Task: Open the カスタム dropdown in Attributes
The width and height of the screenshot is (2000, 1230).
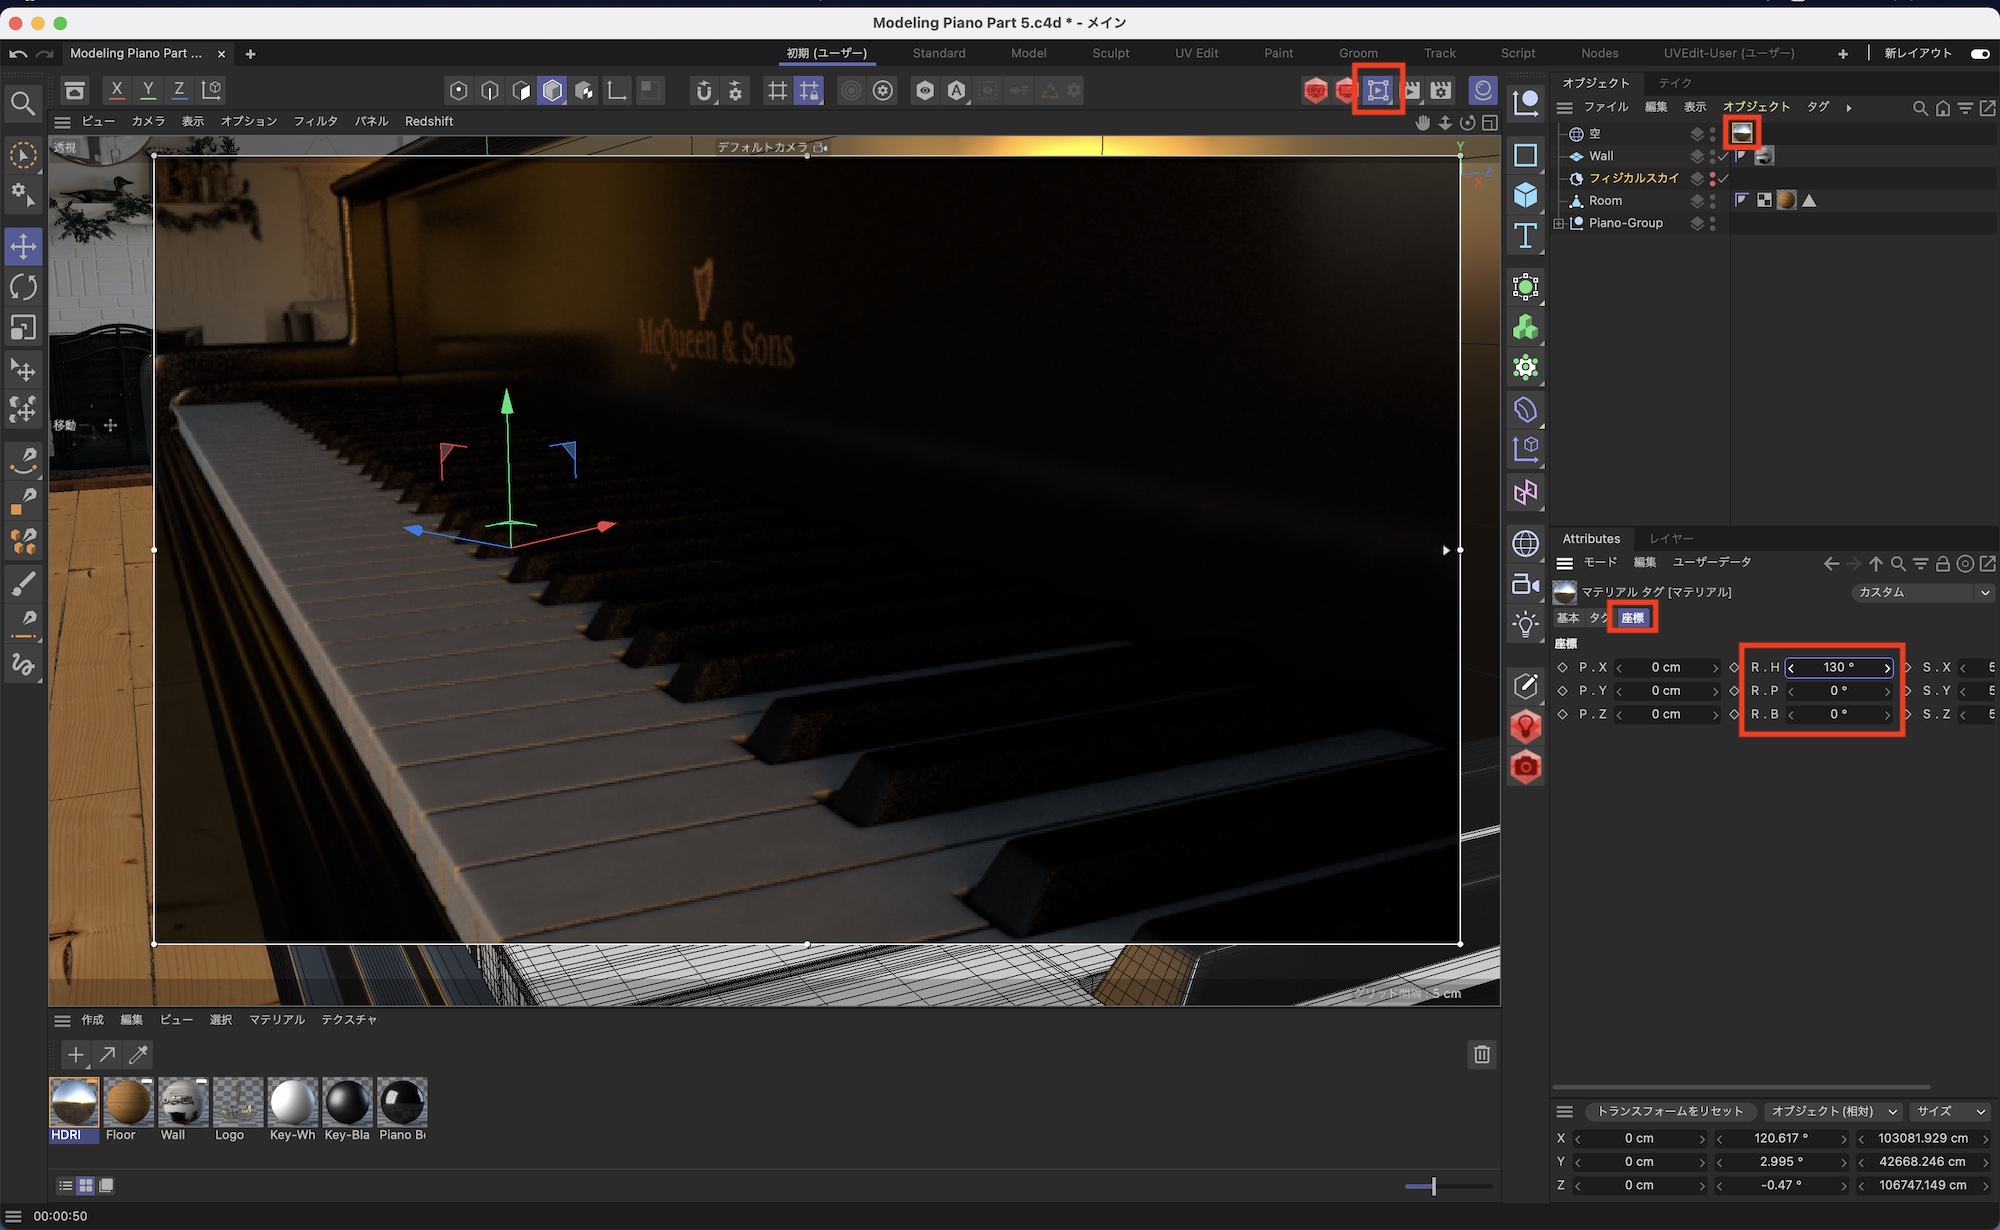Action: point(1921,592)
